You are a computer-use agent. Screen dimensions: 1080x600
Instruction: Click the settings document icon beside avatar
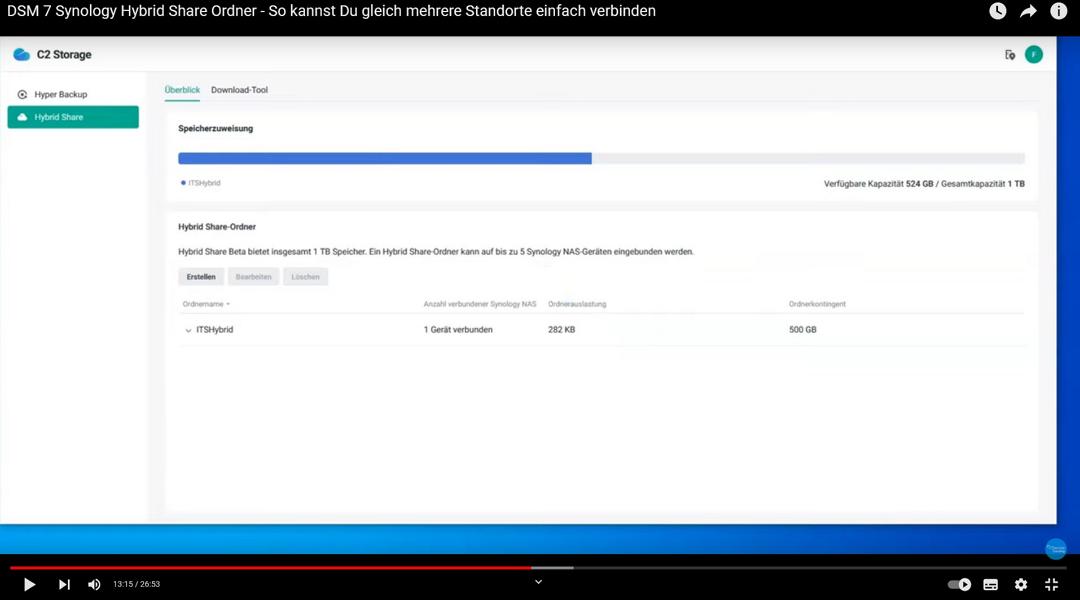(1010, 55)
